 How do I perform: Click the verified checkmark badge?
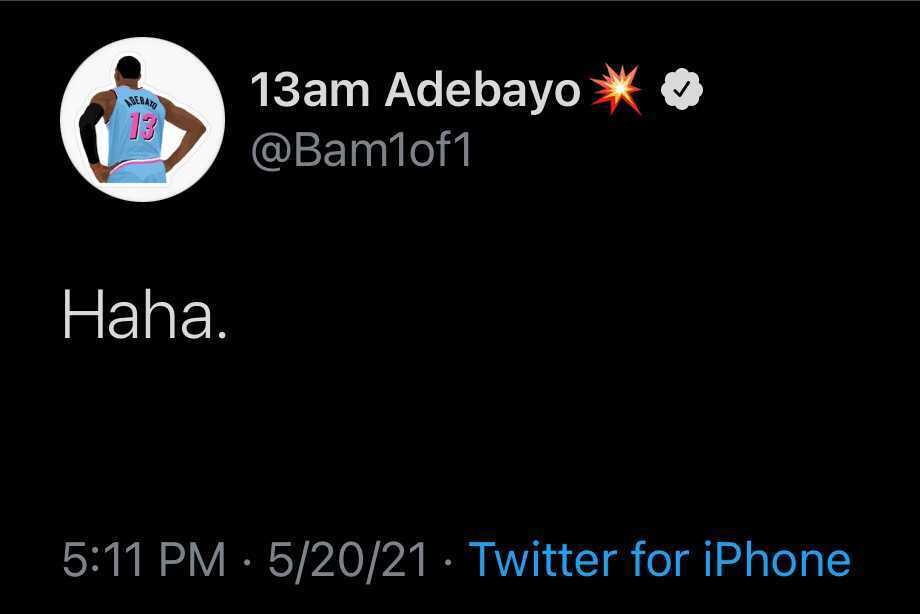(x=682, y=92)
